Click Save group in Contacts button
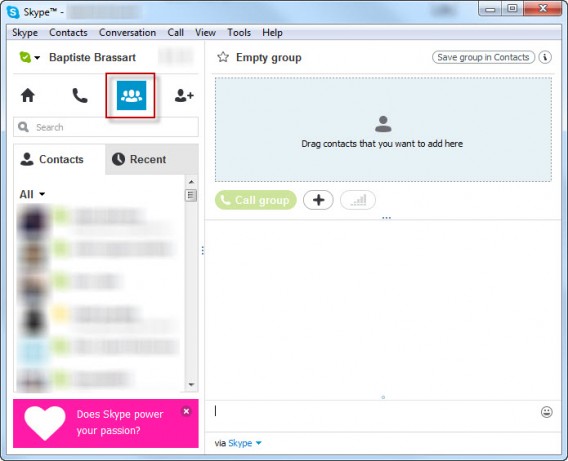The width and height of the screenshot is (568, 461). pos(483,57)
